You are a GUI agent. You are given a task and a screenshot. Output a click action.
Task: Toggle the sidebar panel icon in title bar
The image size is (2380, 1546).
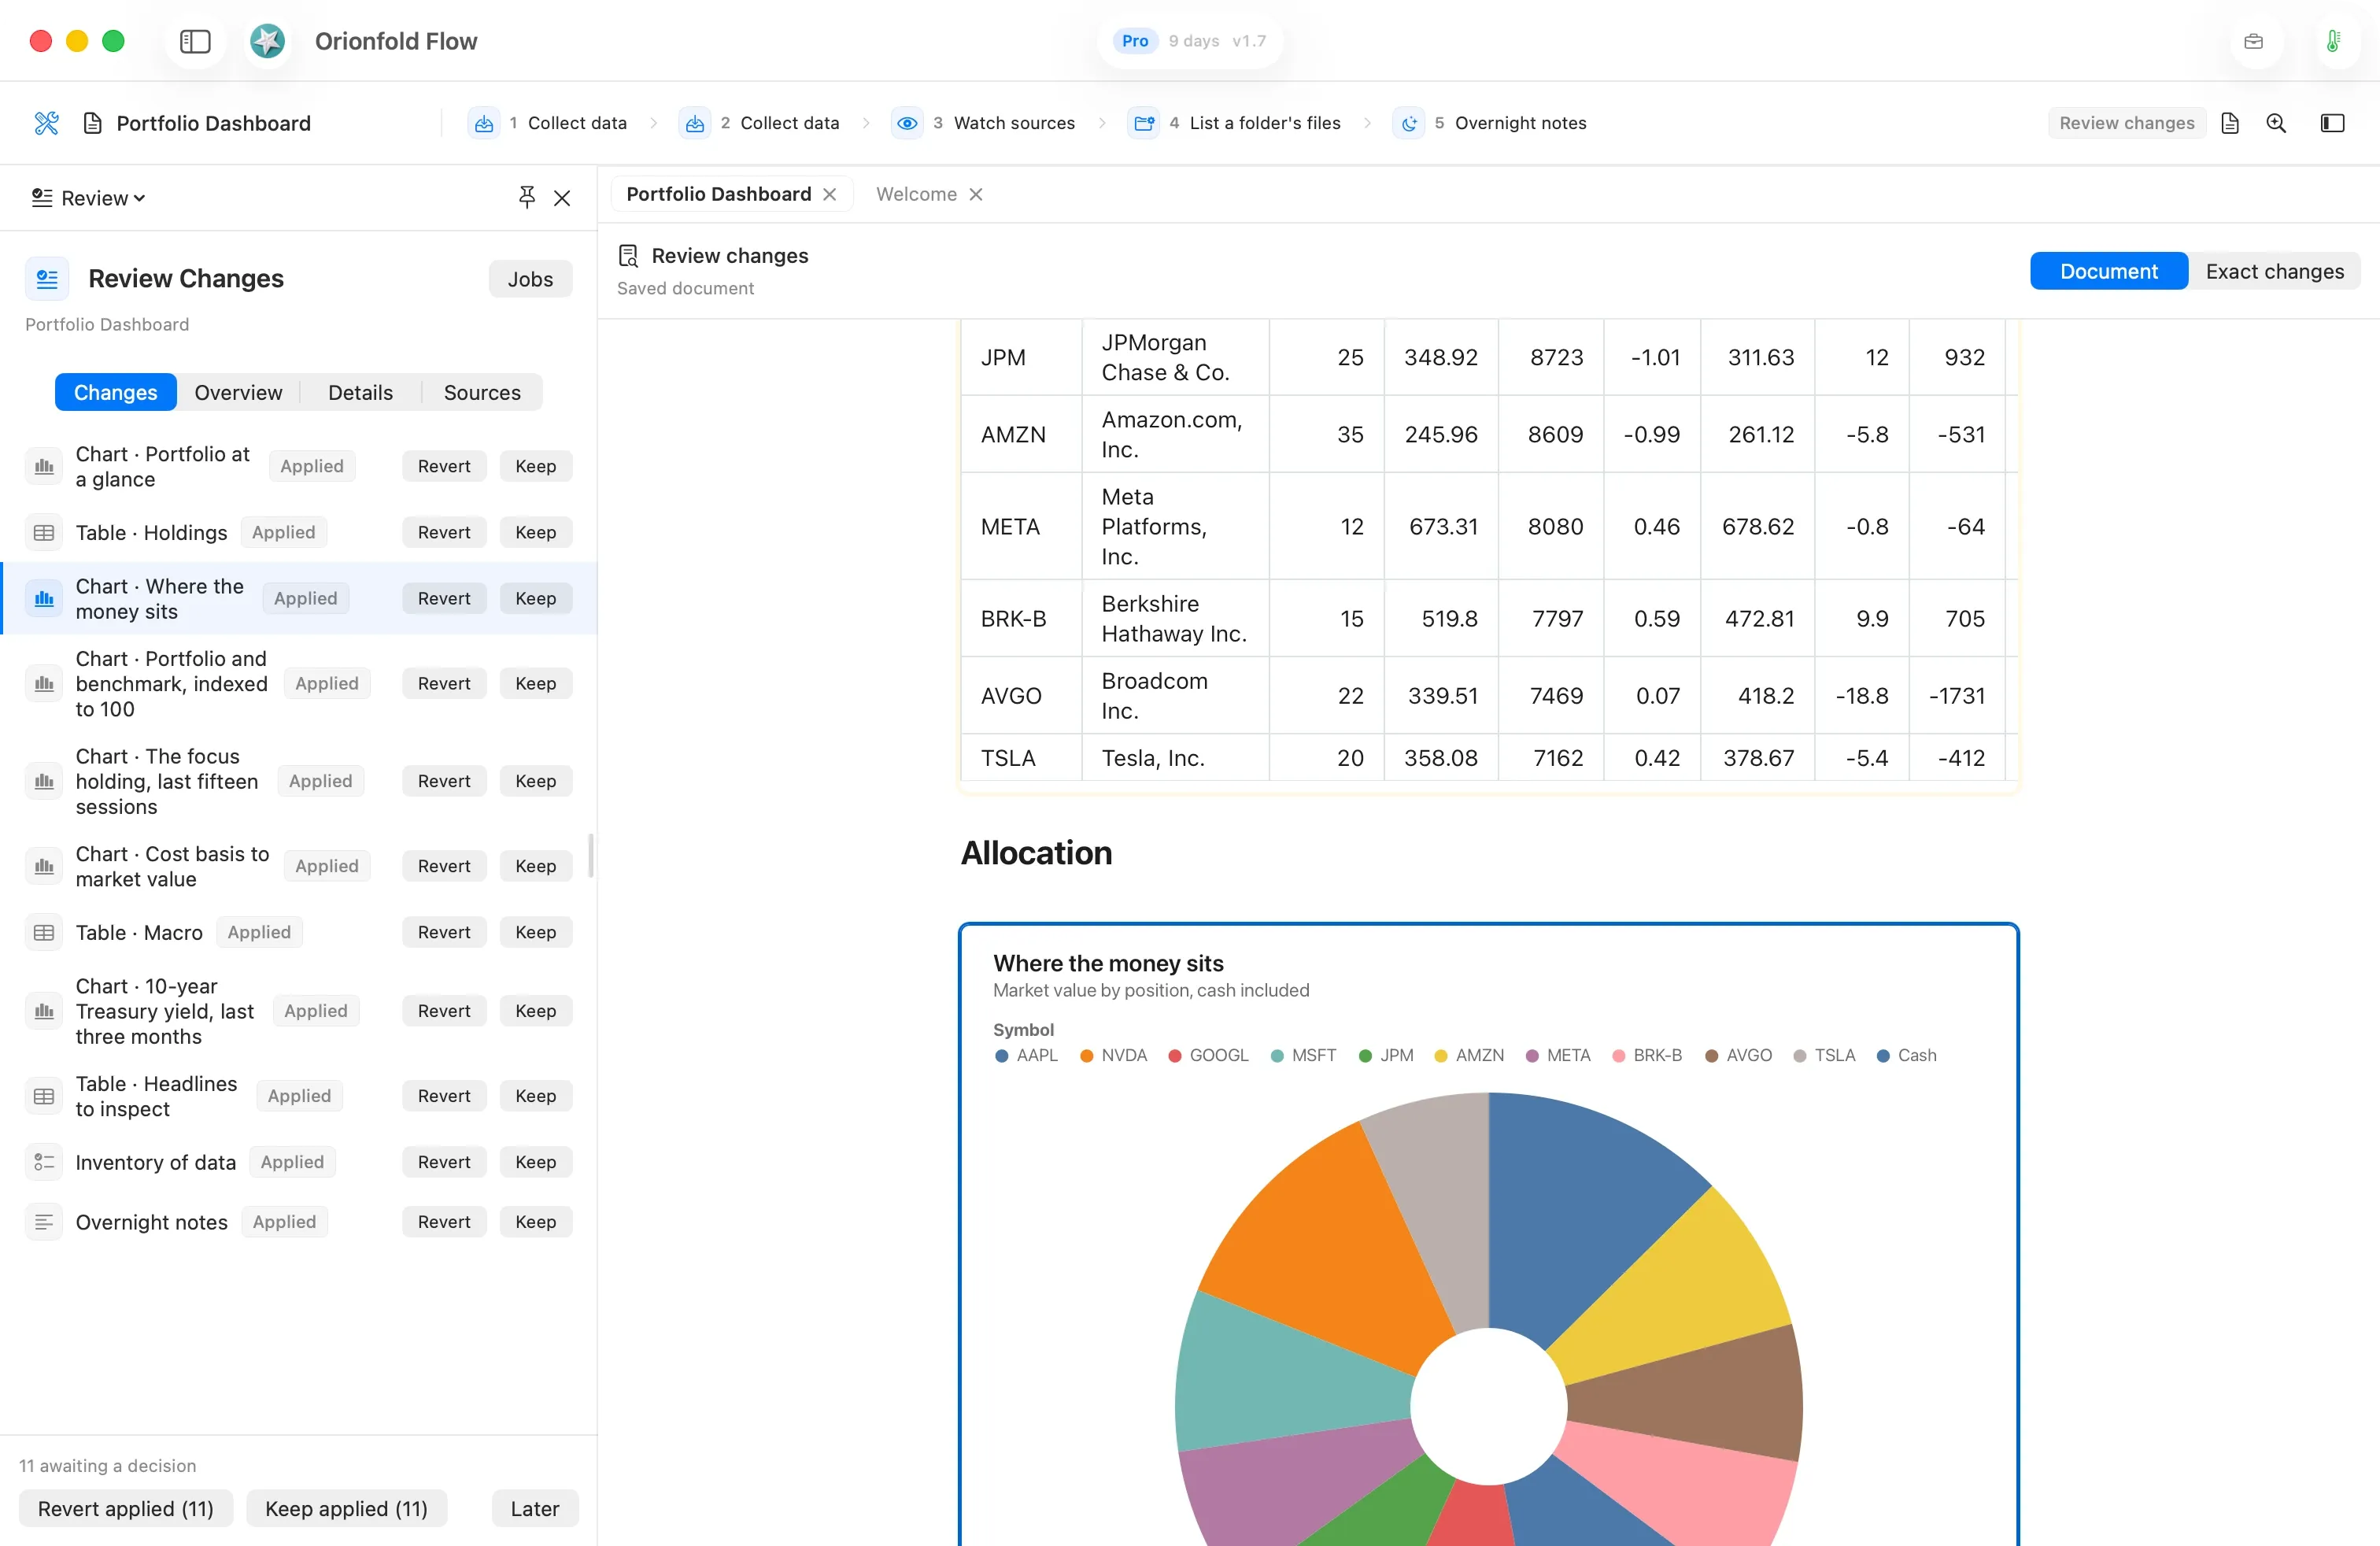pyautogui.click(x=195, y=41)
